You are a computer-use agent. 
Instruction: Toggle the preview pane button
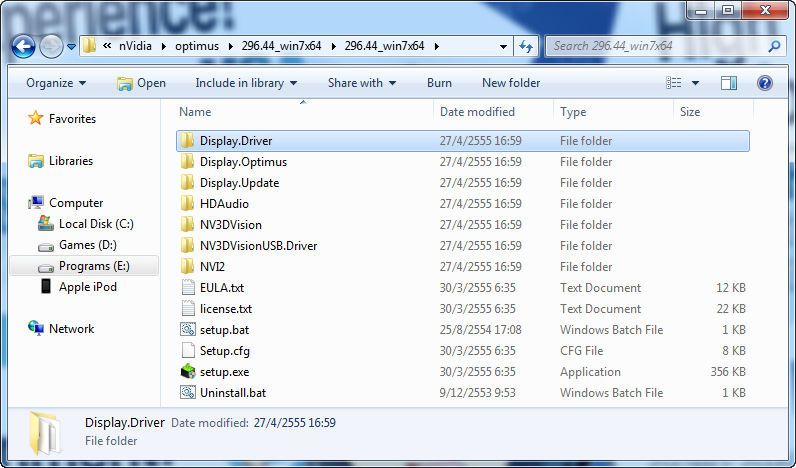tap(729, 83)
